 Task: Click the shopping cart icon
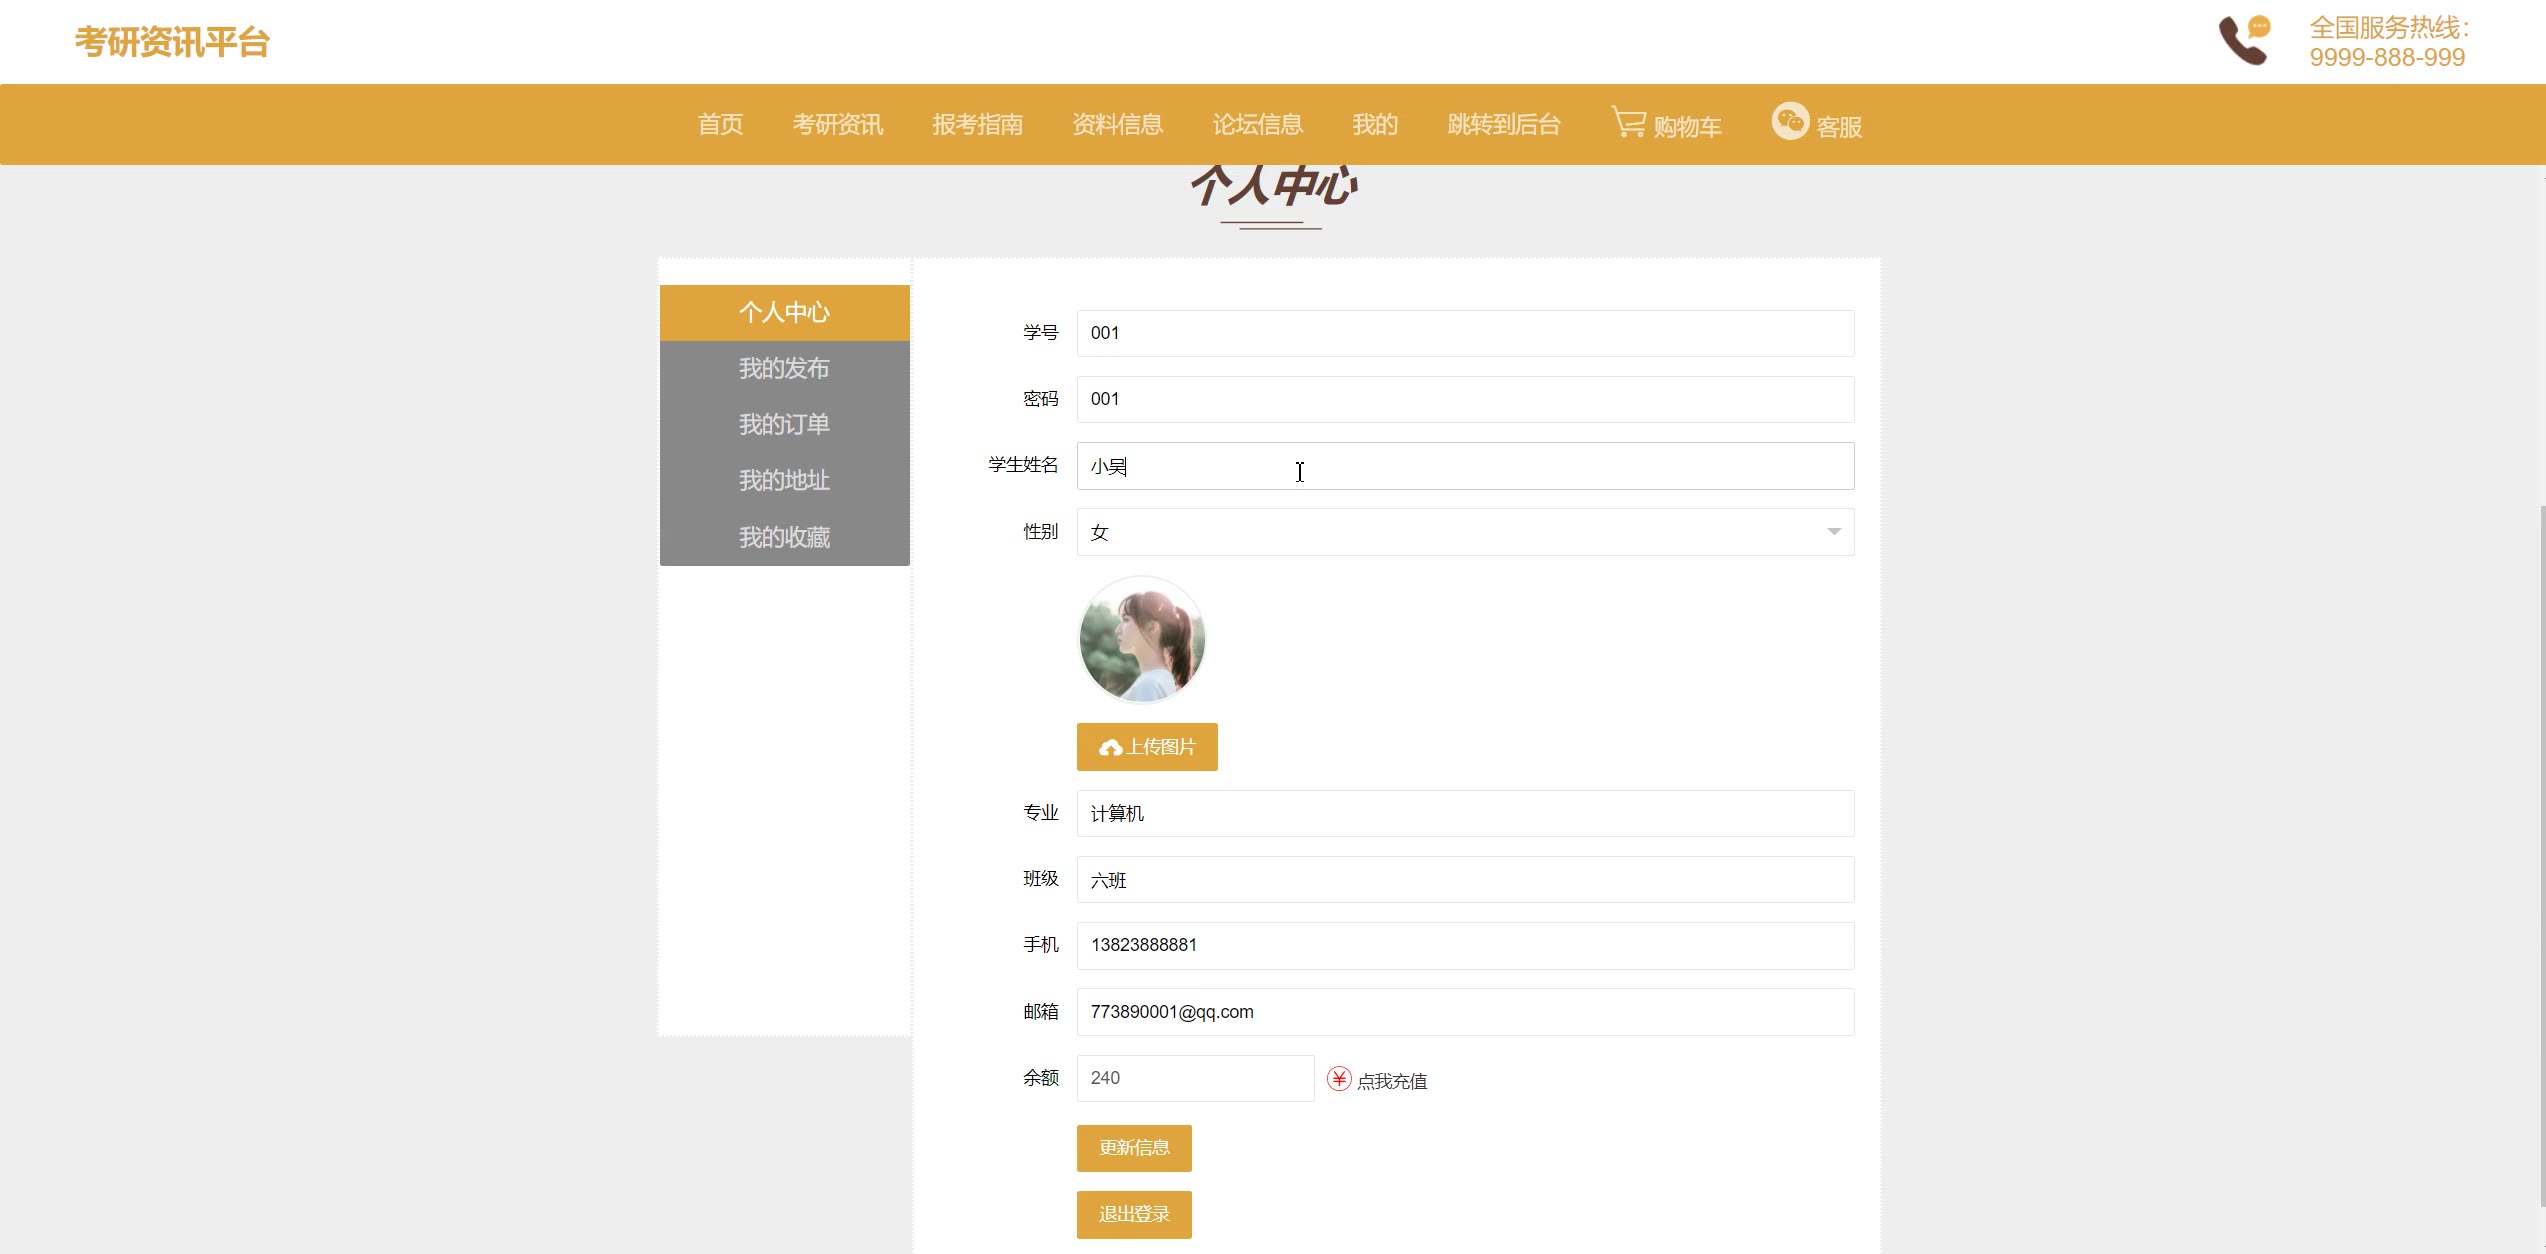(x=1629, y=123)
